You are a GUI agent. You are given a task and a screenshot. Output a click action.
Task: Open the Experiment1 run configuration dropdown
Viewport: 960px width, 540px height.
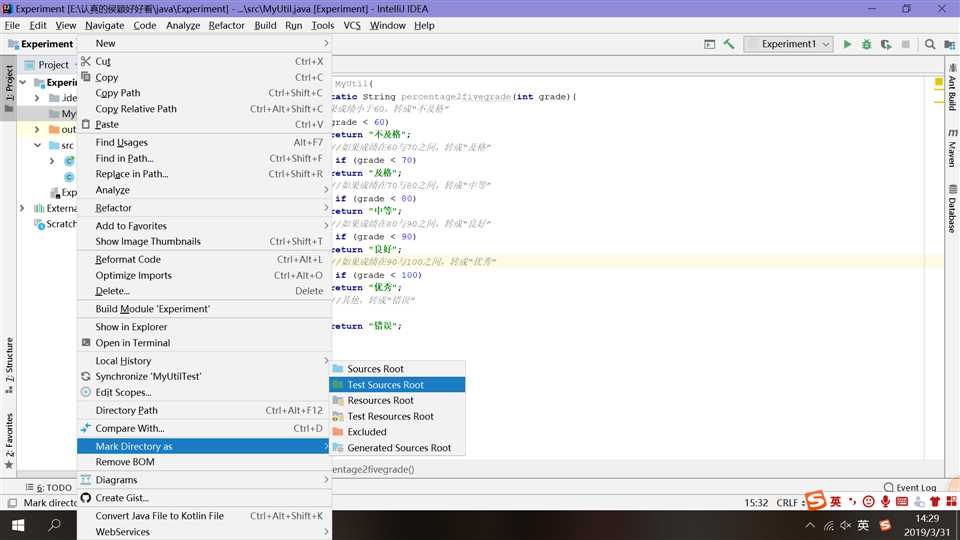(789, 44)
